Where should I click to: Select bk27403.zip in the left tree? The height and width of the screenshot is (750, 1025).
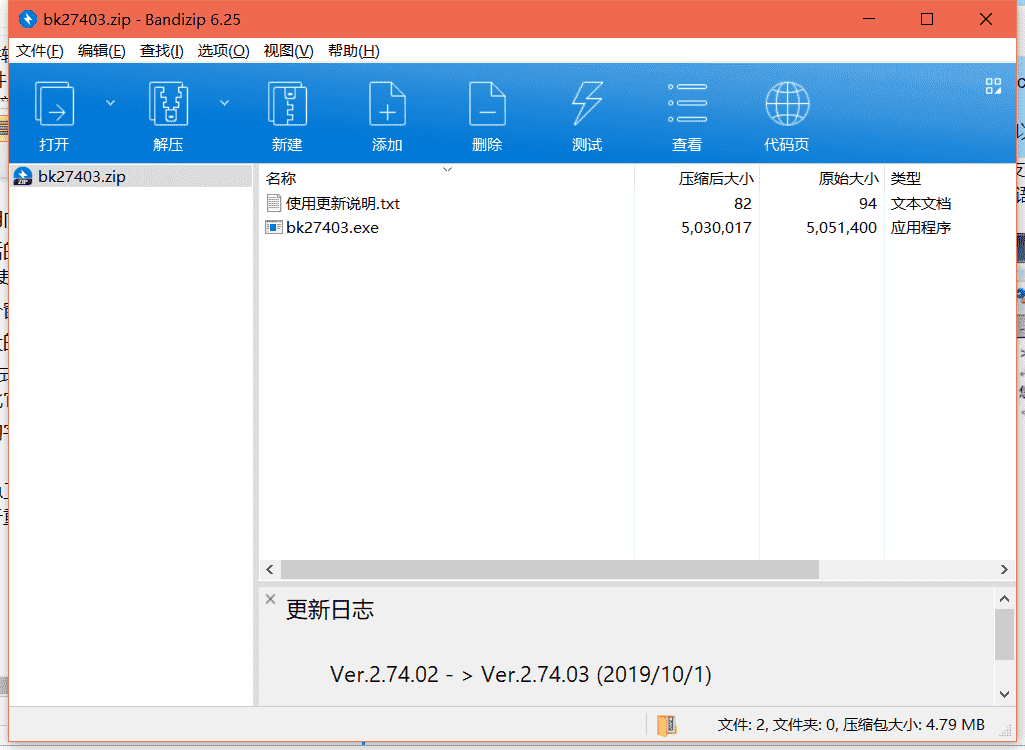(x=82, y=177)
